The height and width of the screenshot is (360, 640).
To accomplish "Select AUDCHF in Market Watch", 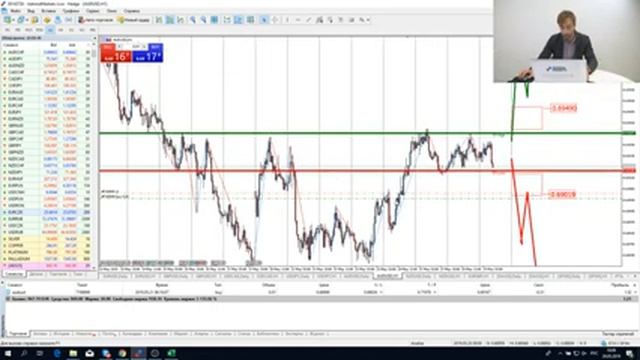I will coord(47,52).
